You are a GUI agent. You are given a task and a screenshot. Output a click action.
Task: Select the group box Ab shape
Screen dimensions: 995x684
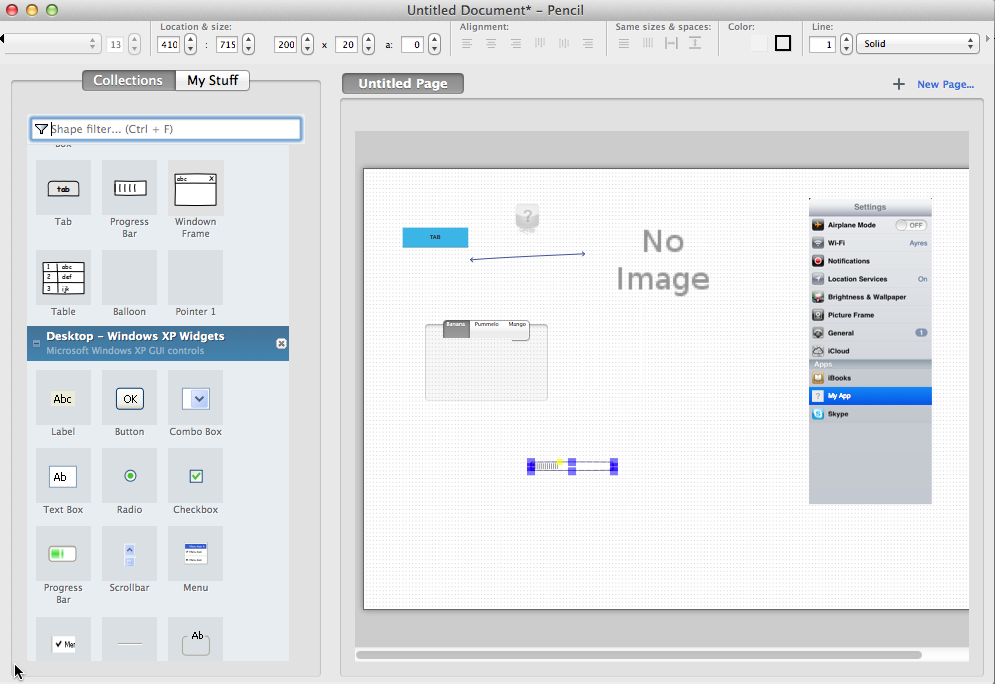coord(195,640)
